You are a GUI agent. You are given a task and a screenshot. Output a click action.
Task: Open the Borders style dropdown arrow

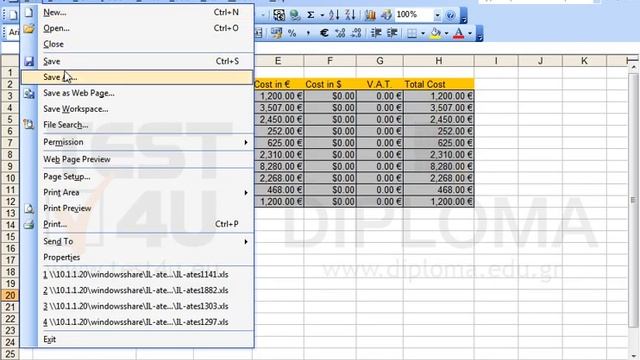click(423, 33)
